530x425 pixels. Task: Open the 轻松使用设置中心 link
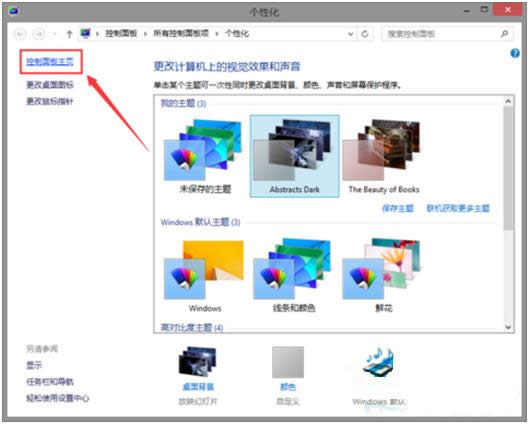[57, 398]
